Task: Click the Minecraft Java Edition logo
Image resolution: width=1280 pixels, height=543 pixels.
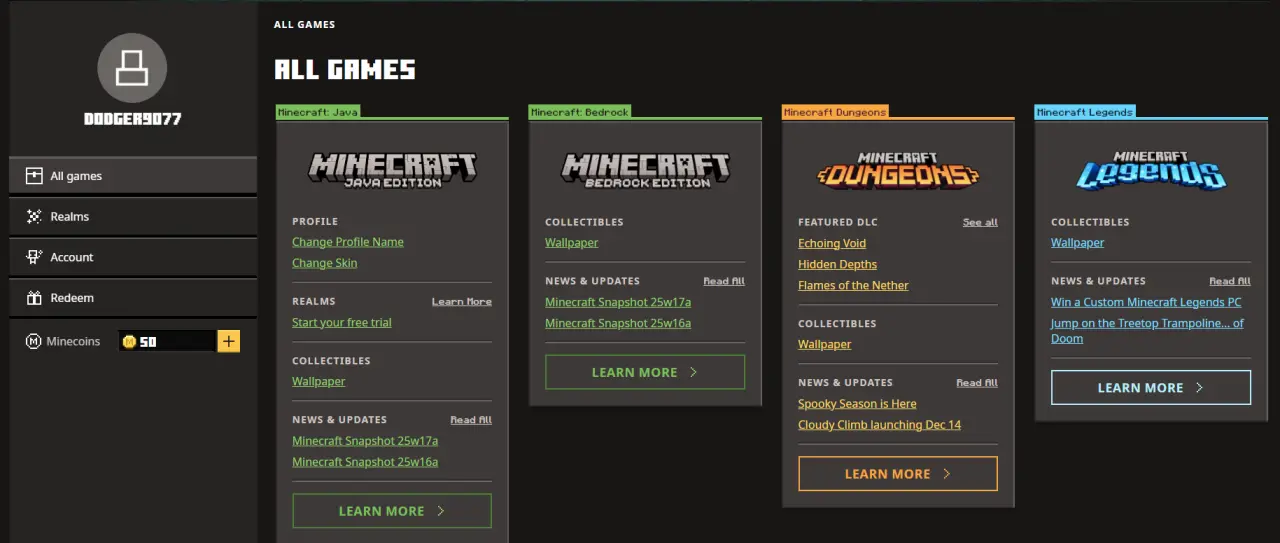Action: (392, 168)
